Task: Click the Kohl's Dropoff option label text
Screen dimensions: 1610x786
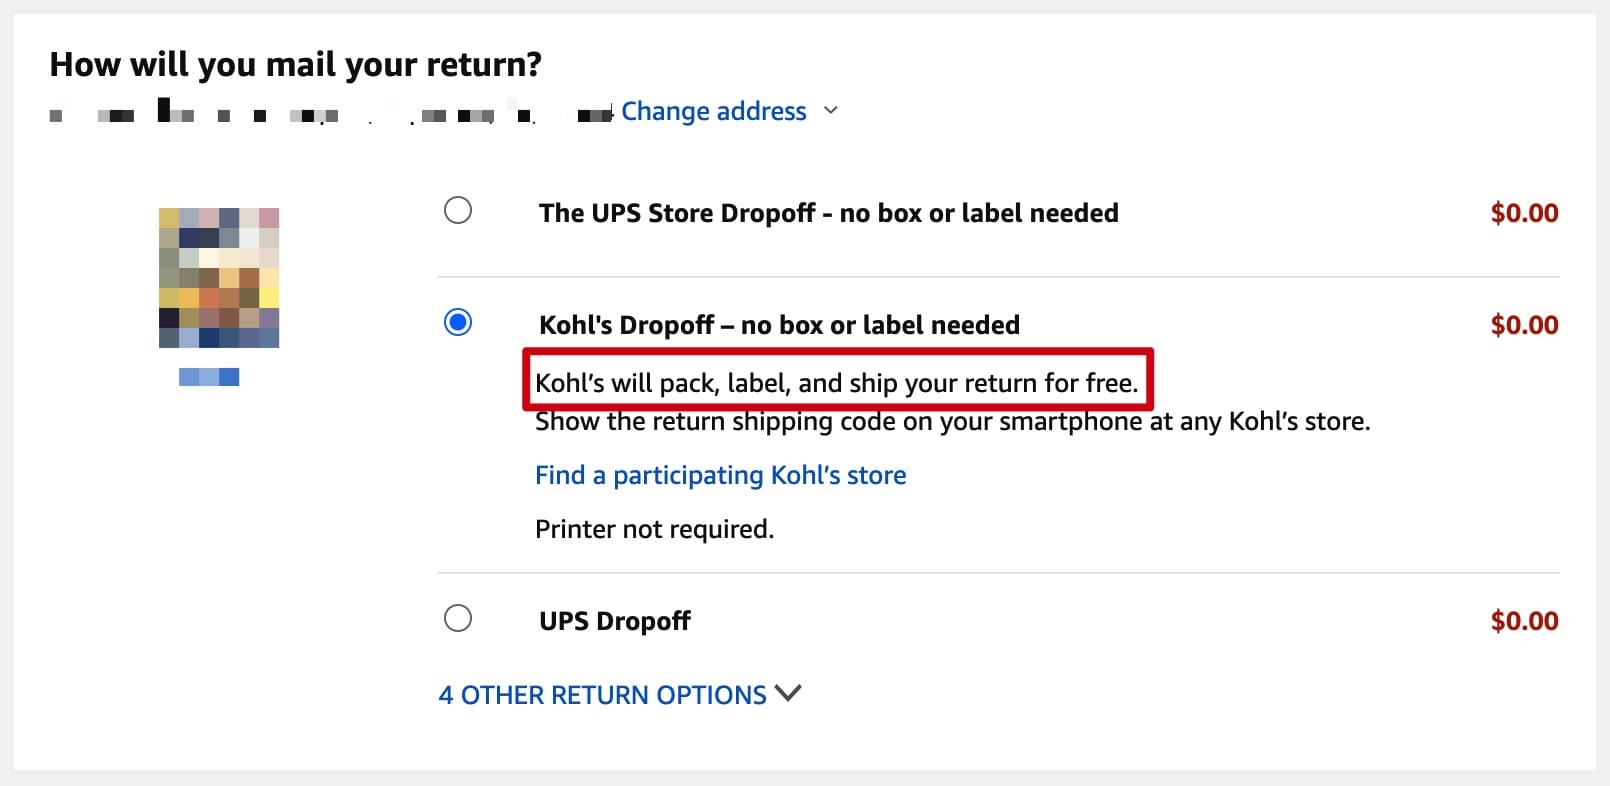Action: pos(778,324)
